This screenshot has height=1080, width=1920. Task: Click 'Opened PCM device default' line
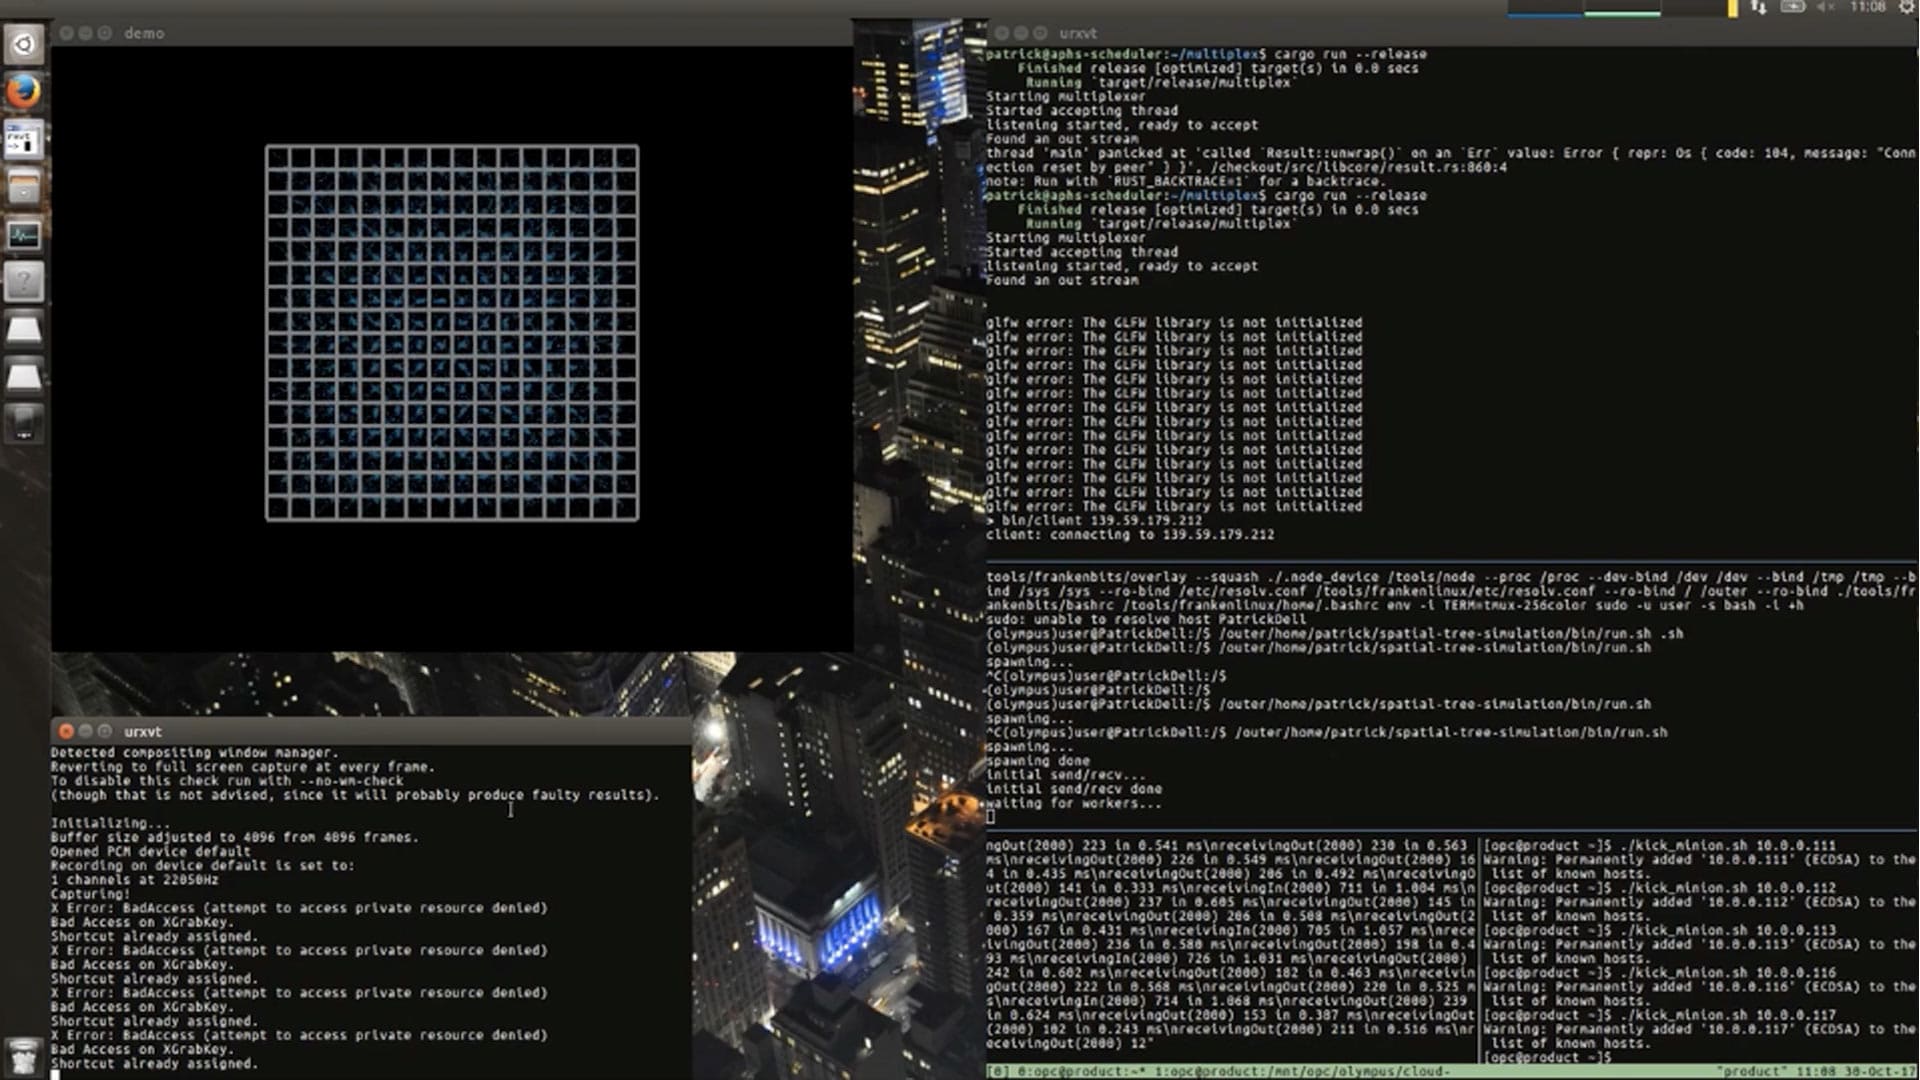click(151, 852)
